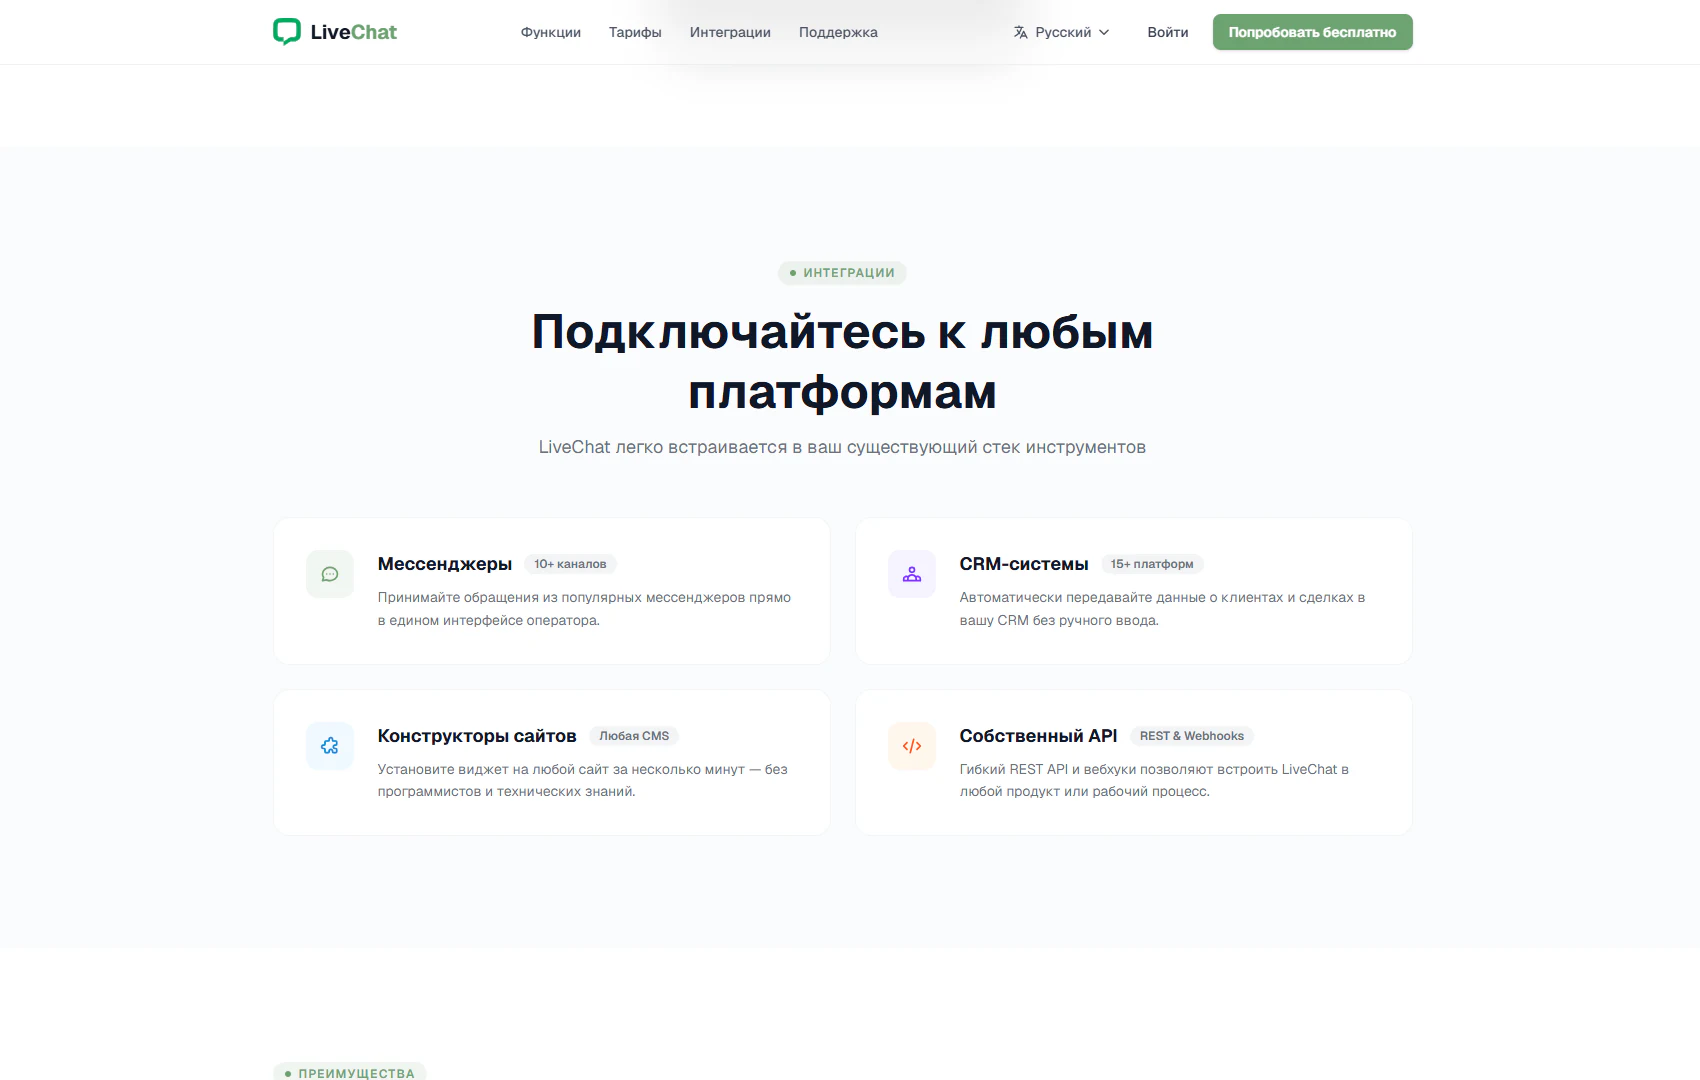This screenshot has height=1080, width=1700.
Task: Click the 15+ платформ badge
Action: 1152,564
